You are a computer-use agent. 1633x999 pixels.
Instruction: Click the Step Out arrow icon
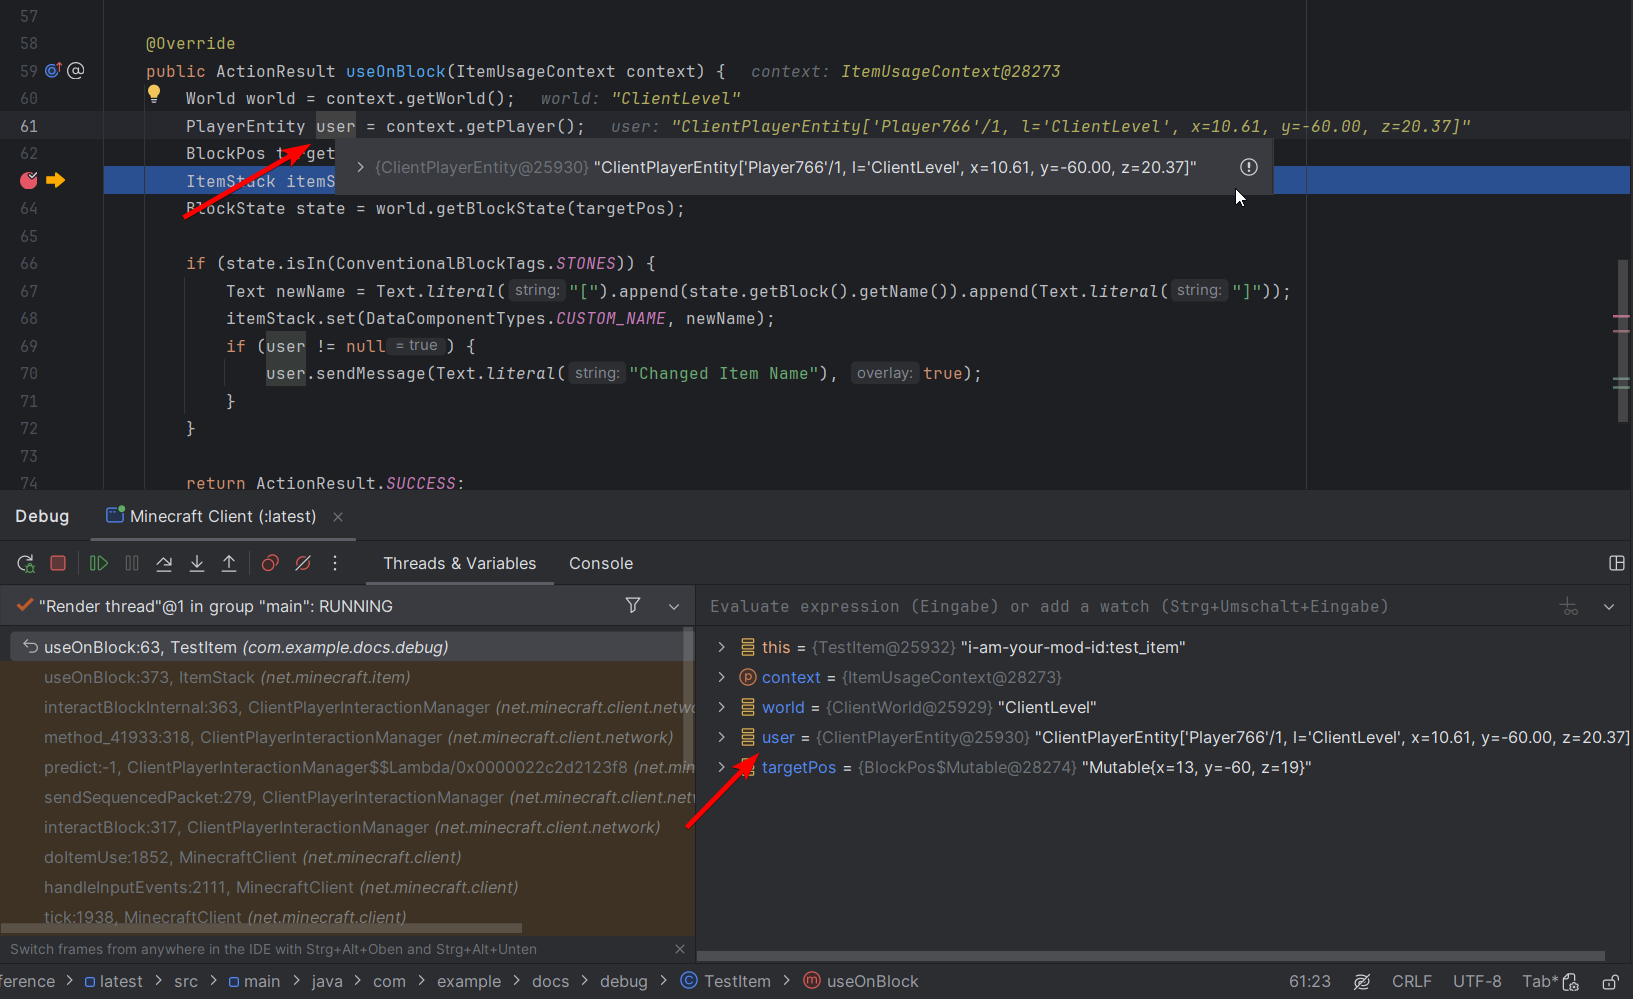(229, 563)
